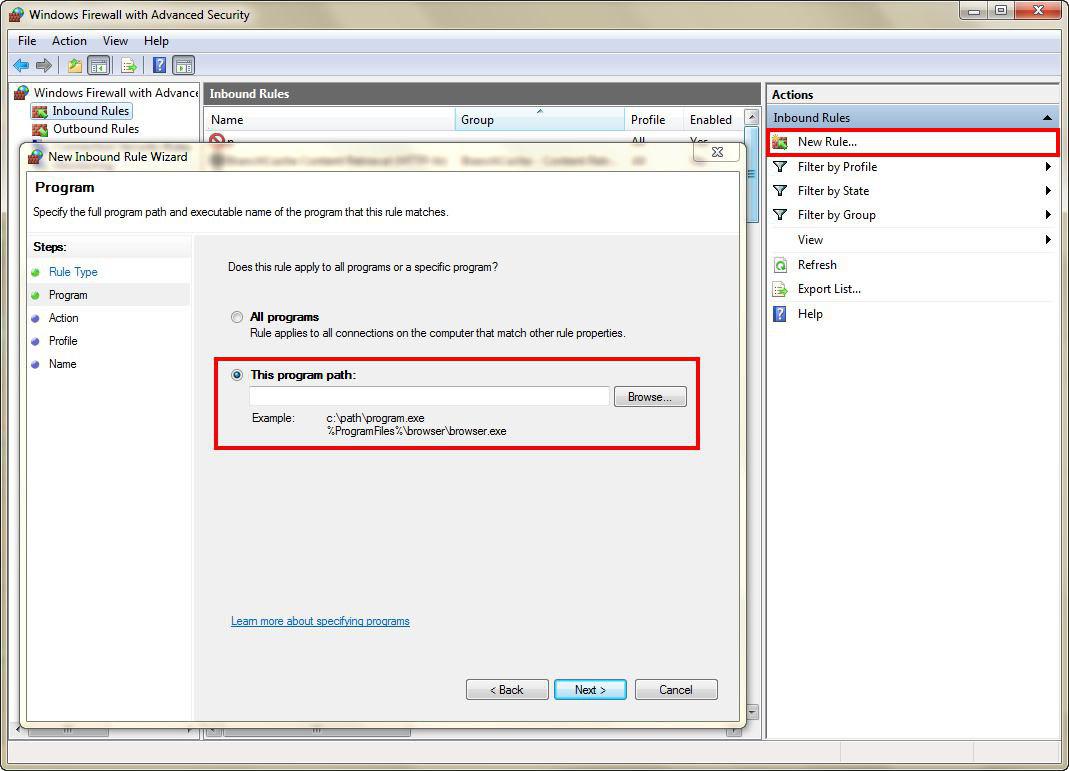Click the New Inbound Rule Wizard title icon
The height and width of the screenshot is (771, 1069).
click(x=35, y=157)
